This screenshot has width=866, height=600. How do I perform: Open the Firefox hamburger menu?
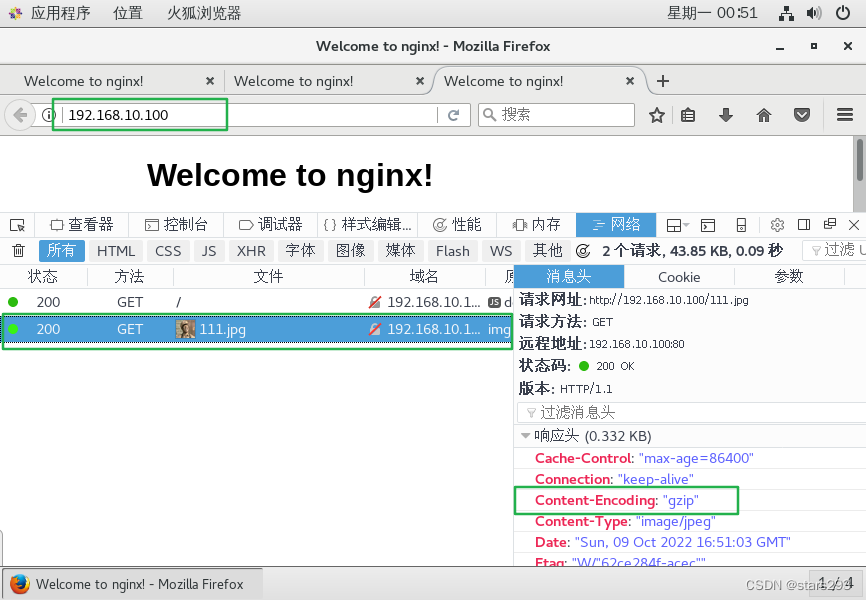click(844, 114)
